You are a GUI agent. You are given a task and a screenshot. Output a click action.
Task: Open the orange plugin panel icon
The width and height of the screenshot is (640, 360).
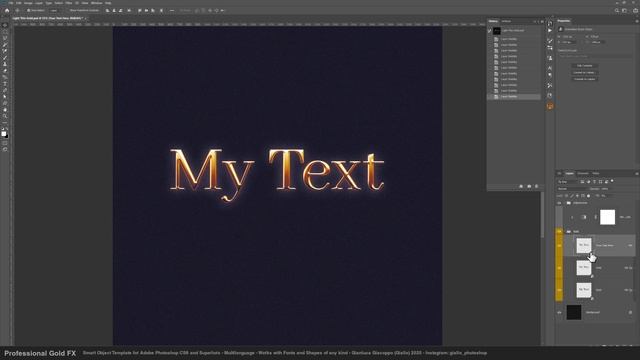point(550,106)
